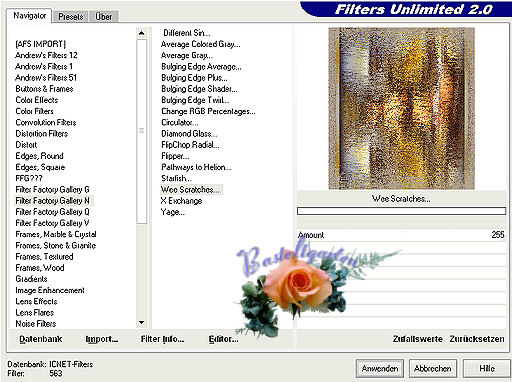Click the Anwenden button

[380, 369]
